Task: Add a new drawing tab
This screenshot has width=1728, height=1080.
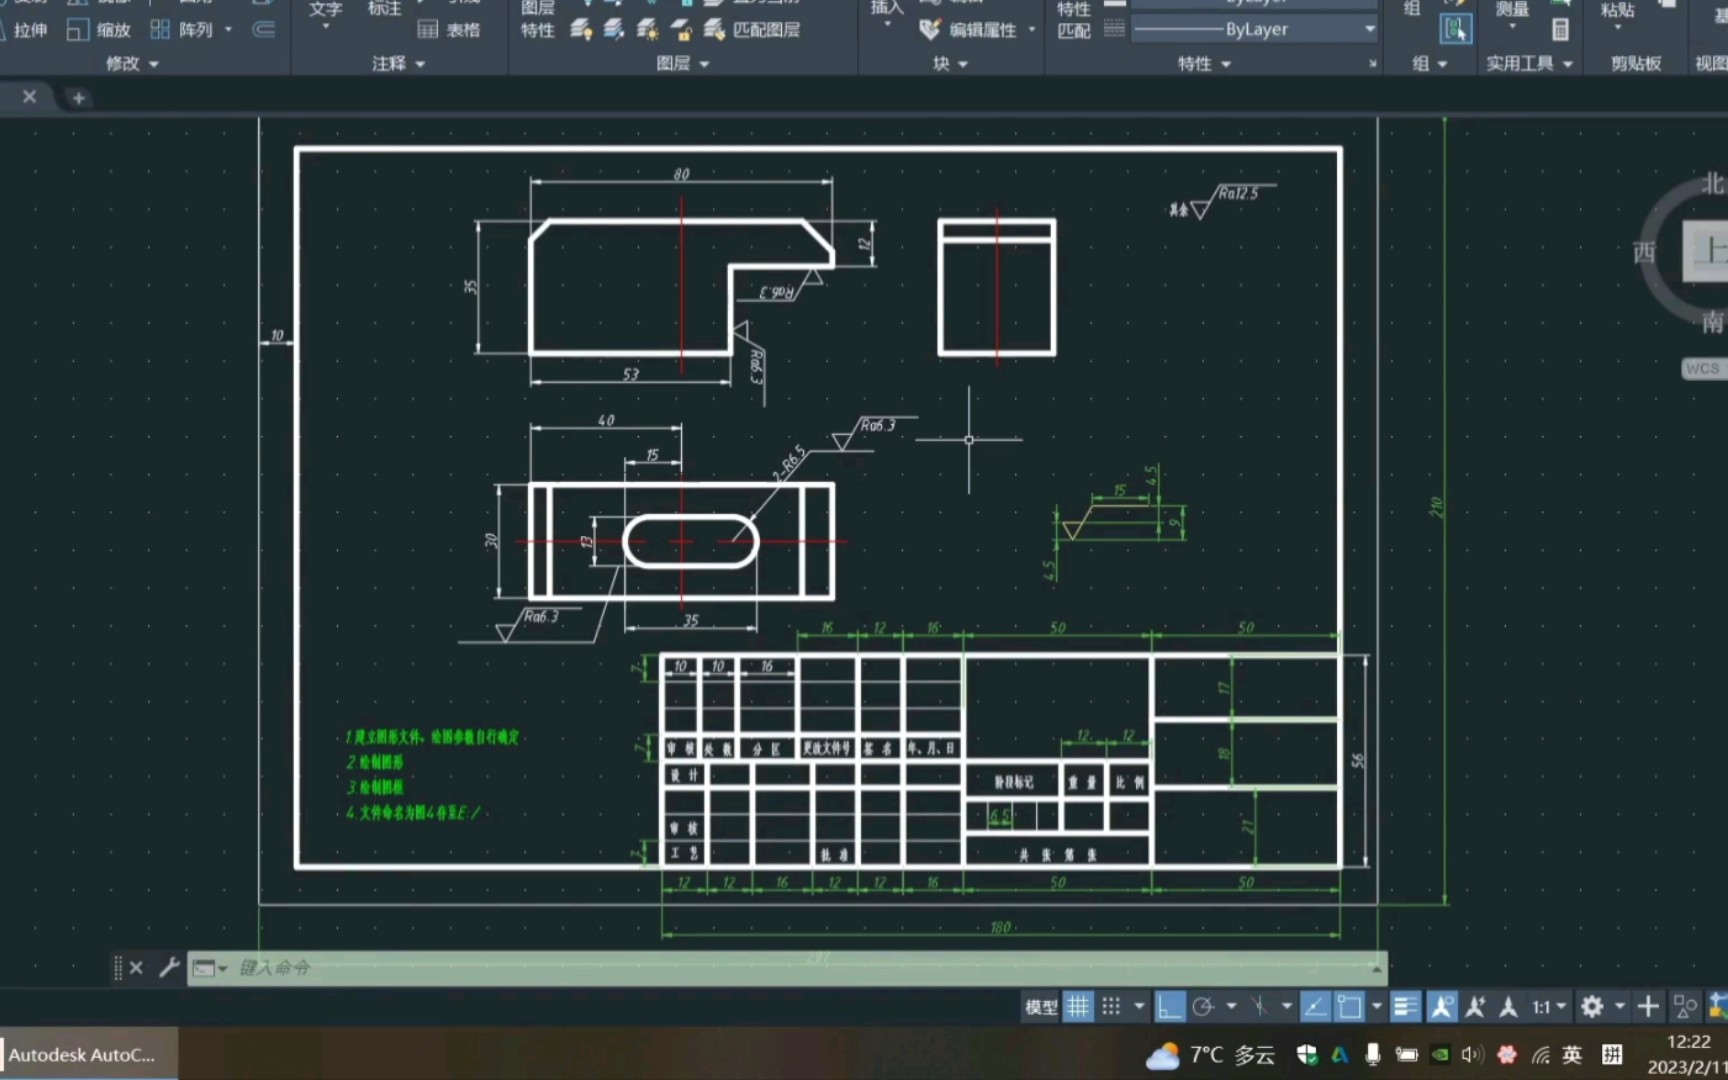Action: (x=78, y=98)
